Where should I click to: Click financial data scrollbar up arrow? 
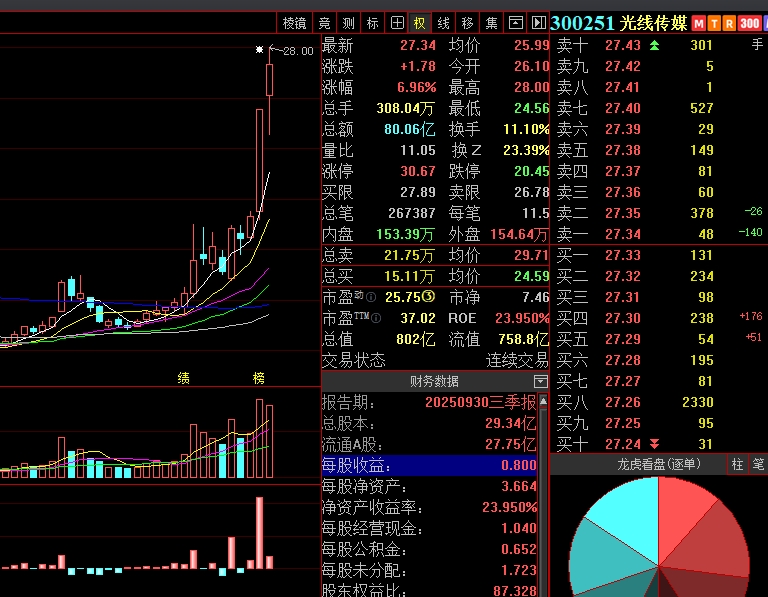tap(543, 401)
